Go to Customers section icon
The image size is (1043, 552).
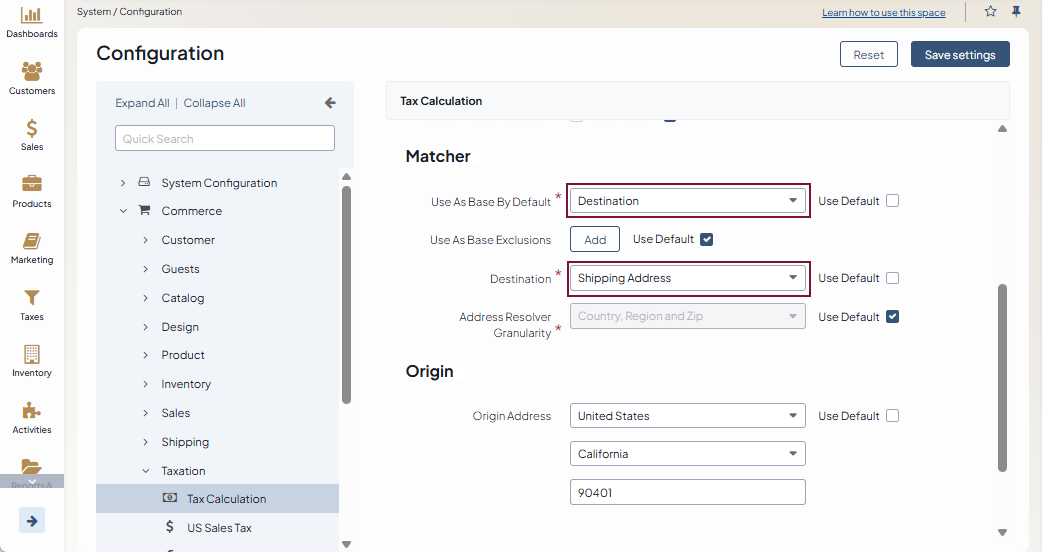(x=32, y=72)
